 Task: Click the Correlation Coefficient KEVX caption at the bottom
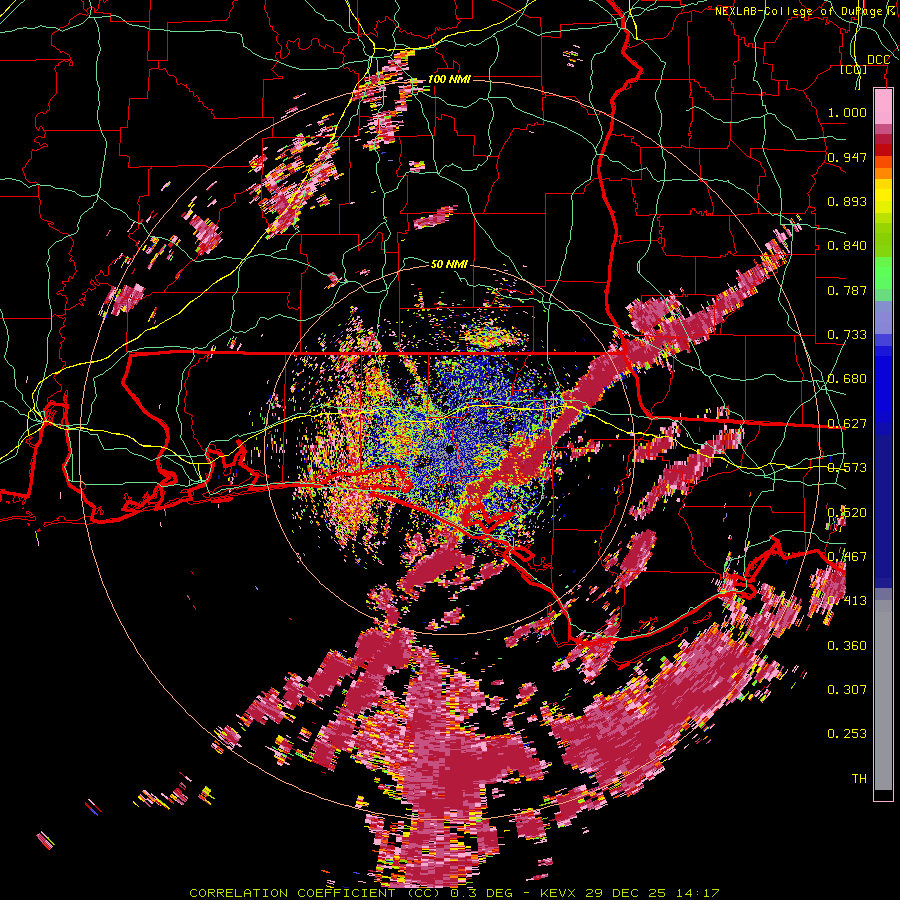click(454, 893)
